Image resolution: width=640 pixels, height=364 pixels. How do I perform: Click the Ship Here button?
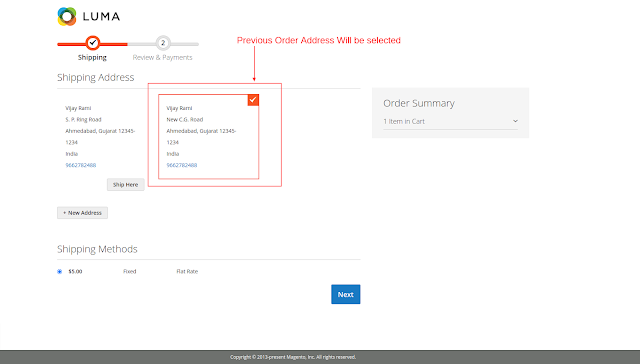click(x=126, y=184)
